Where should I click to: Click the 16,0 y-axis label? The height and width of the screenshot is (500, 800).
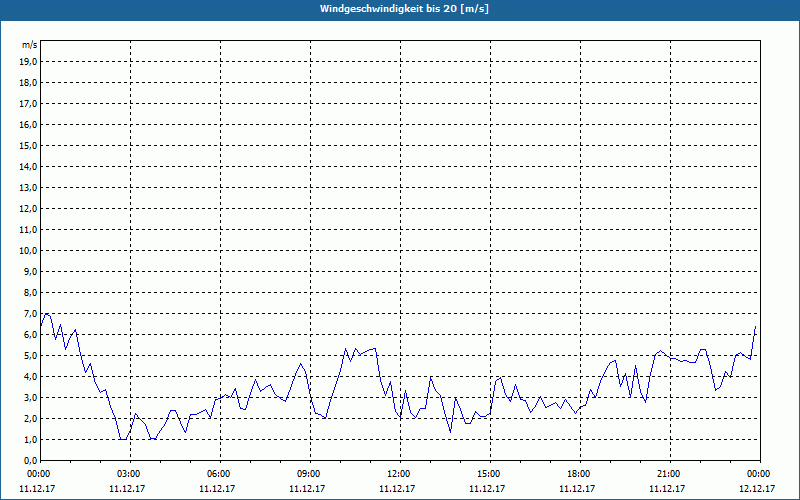coord(28,124)
